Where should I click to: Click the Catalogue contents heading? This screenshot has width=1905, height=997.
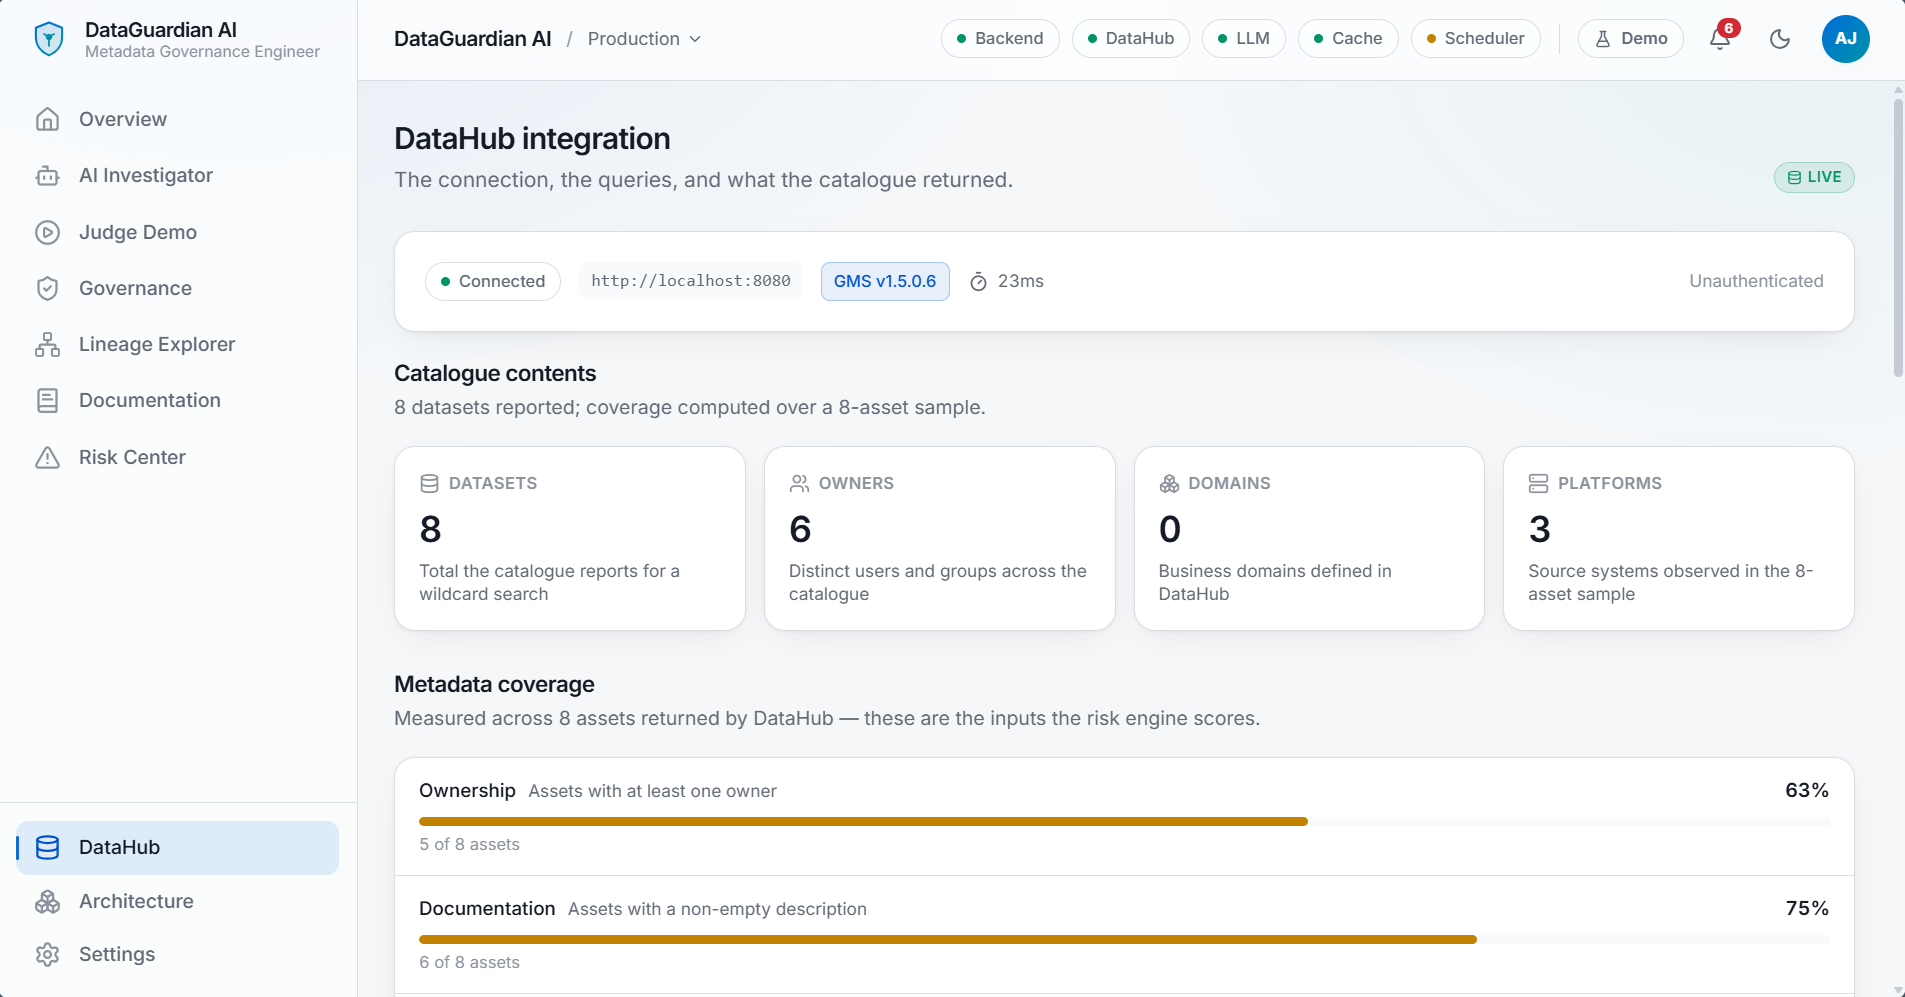(495, 374)
